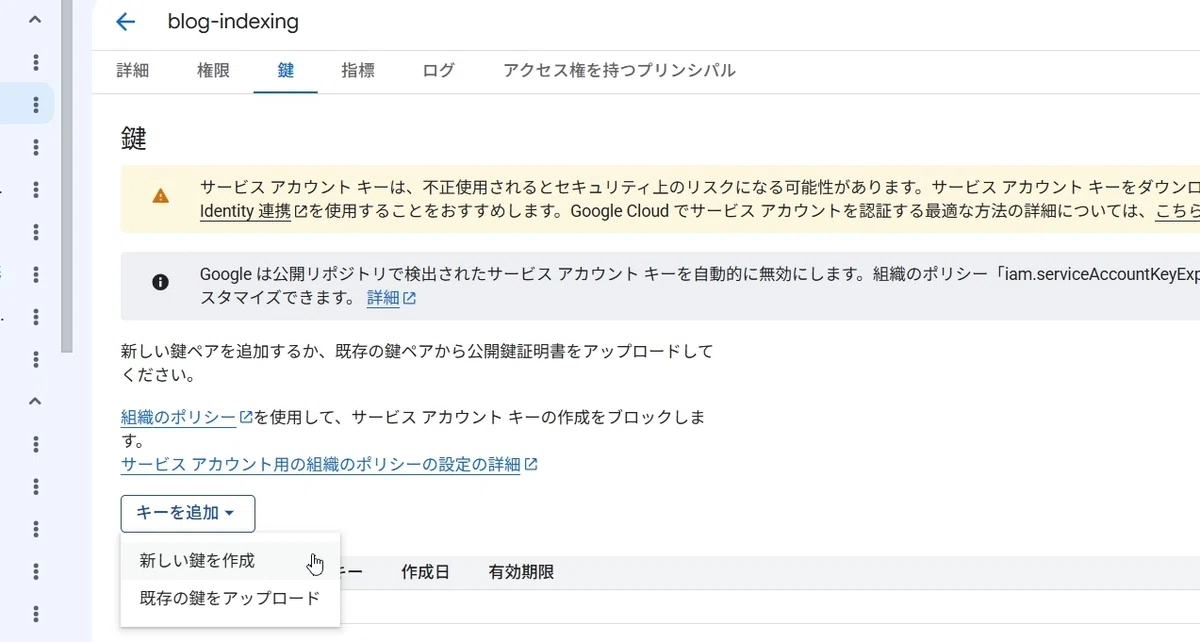1200x642 pixels.
Task: Open the アクセス権を持つプリンシパル tab
Action: [619, 70]
